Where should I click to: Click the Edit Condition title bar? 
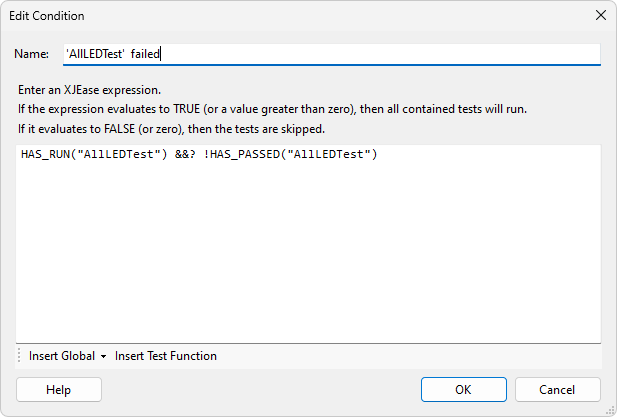pyautogui.click(x=250, y=16)
